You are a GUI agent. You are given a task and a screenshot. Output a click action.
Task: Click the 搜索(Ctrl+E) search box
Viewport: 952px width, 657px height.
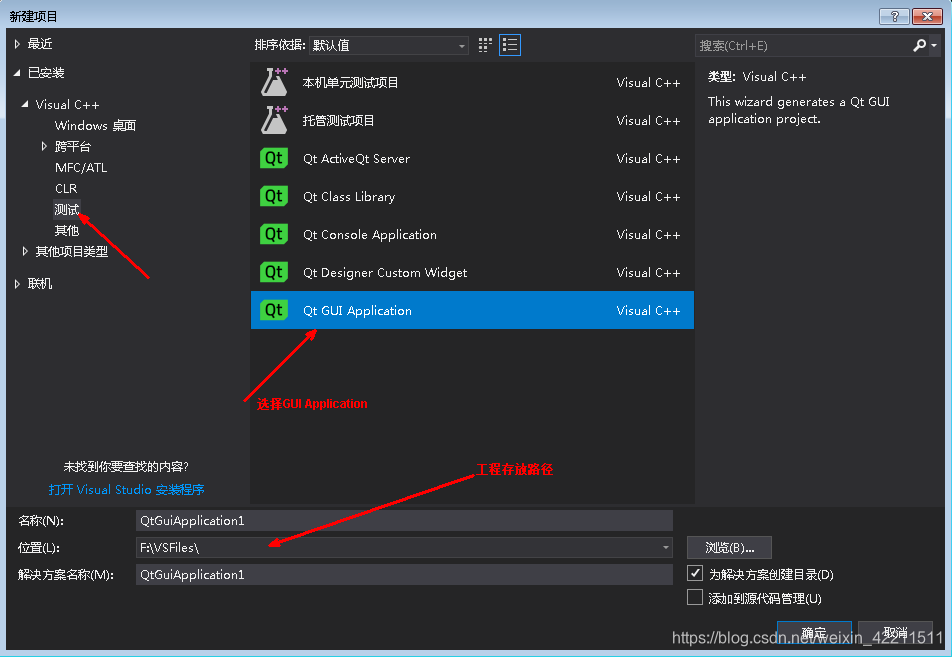pos(803,46)
